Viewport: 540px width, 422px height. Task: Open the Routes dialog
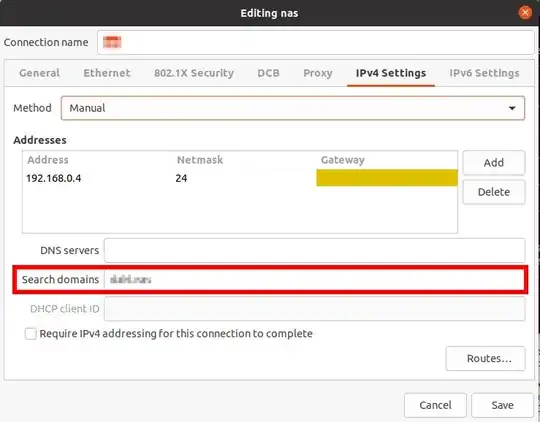[x=486, y=359]
